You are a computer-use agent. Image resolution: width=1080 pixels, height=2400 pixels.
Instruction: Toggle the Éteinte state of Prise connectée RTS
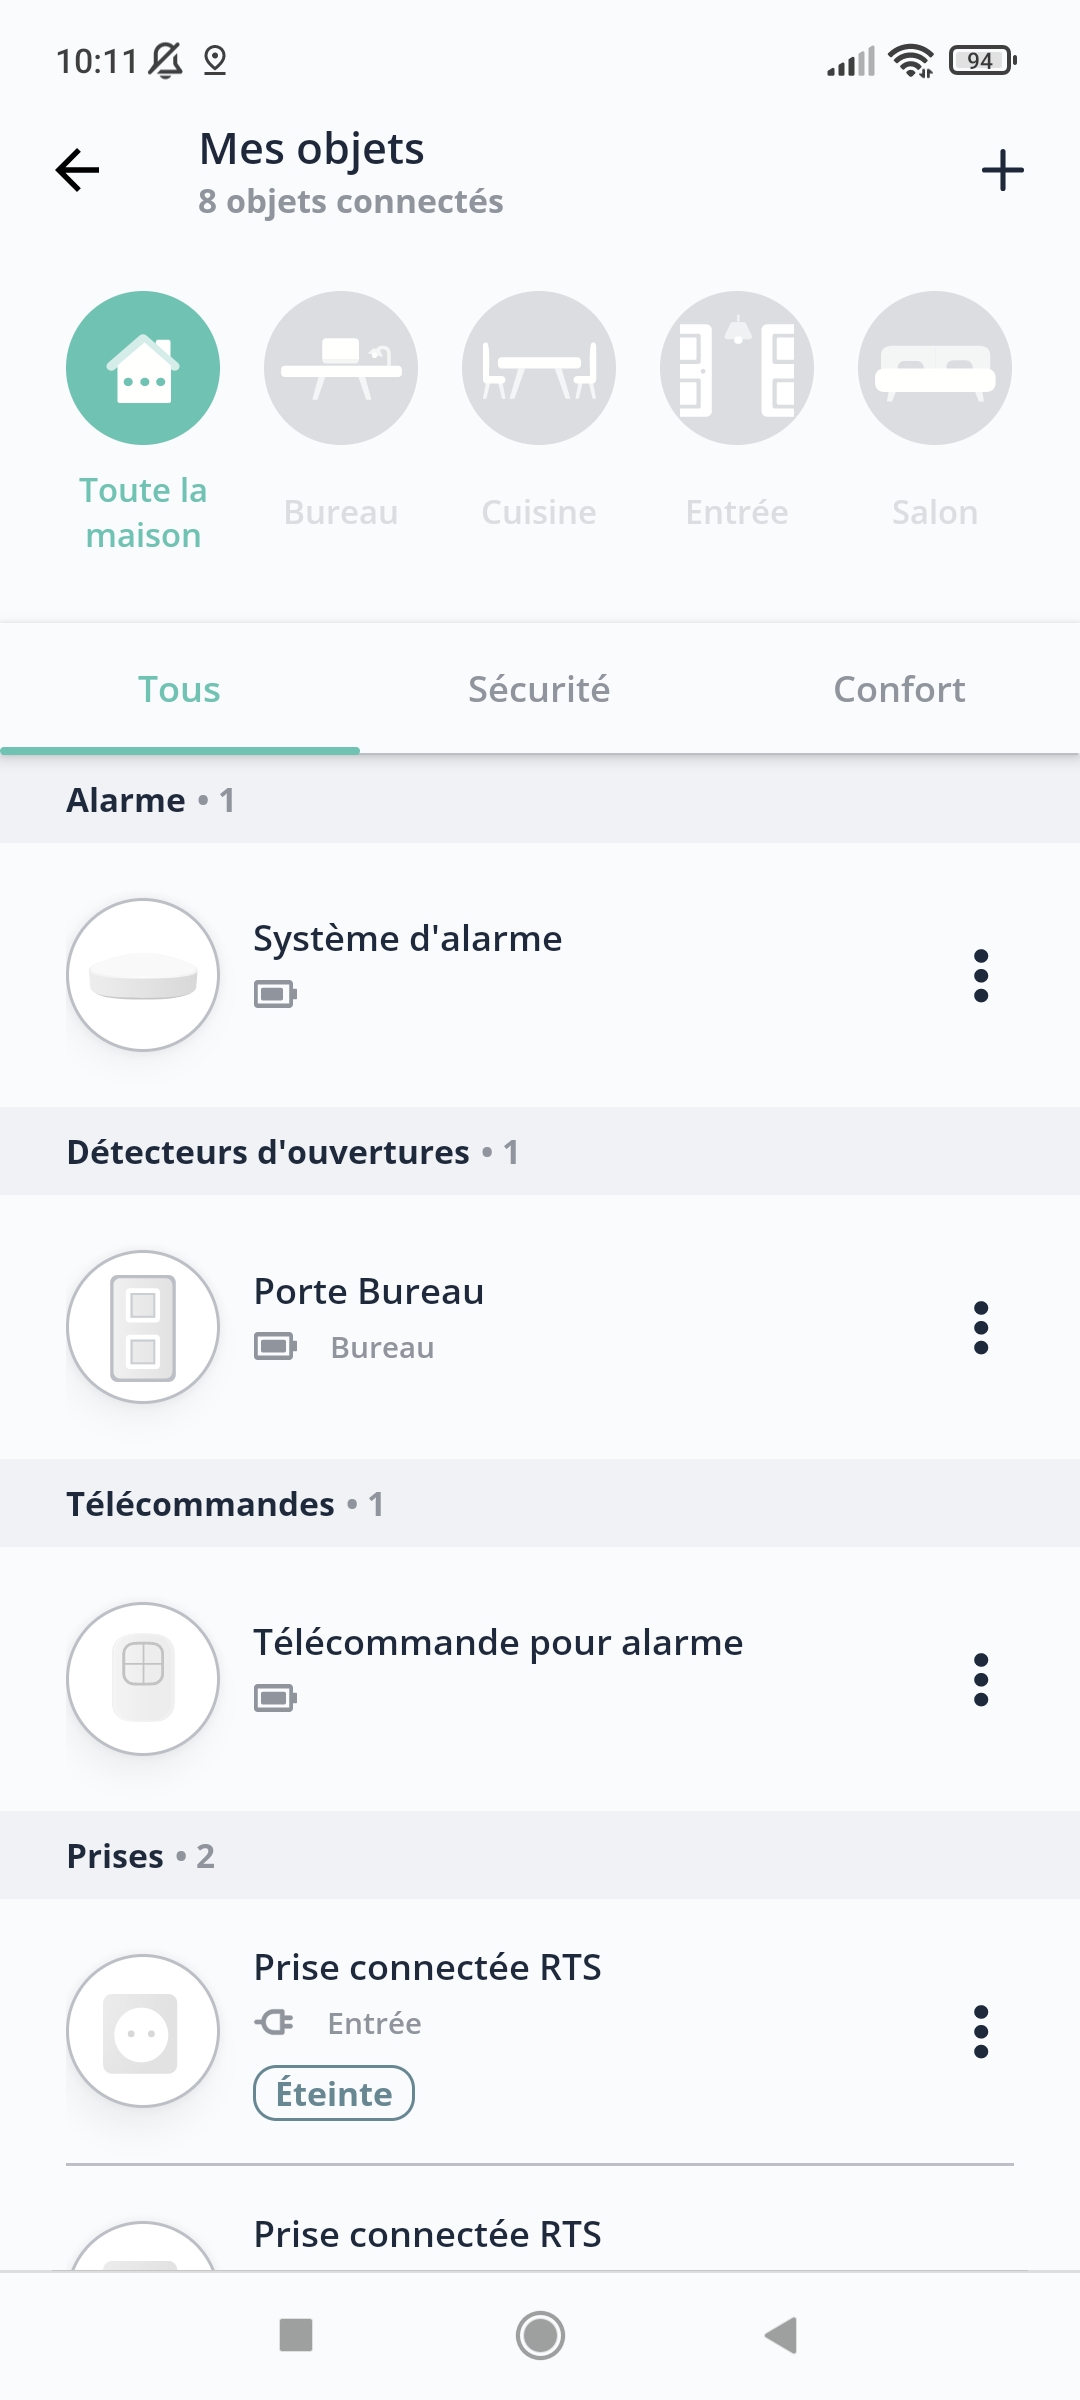coord(334,2093)
